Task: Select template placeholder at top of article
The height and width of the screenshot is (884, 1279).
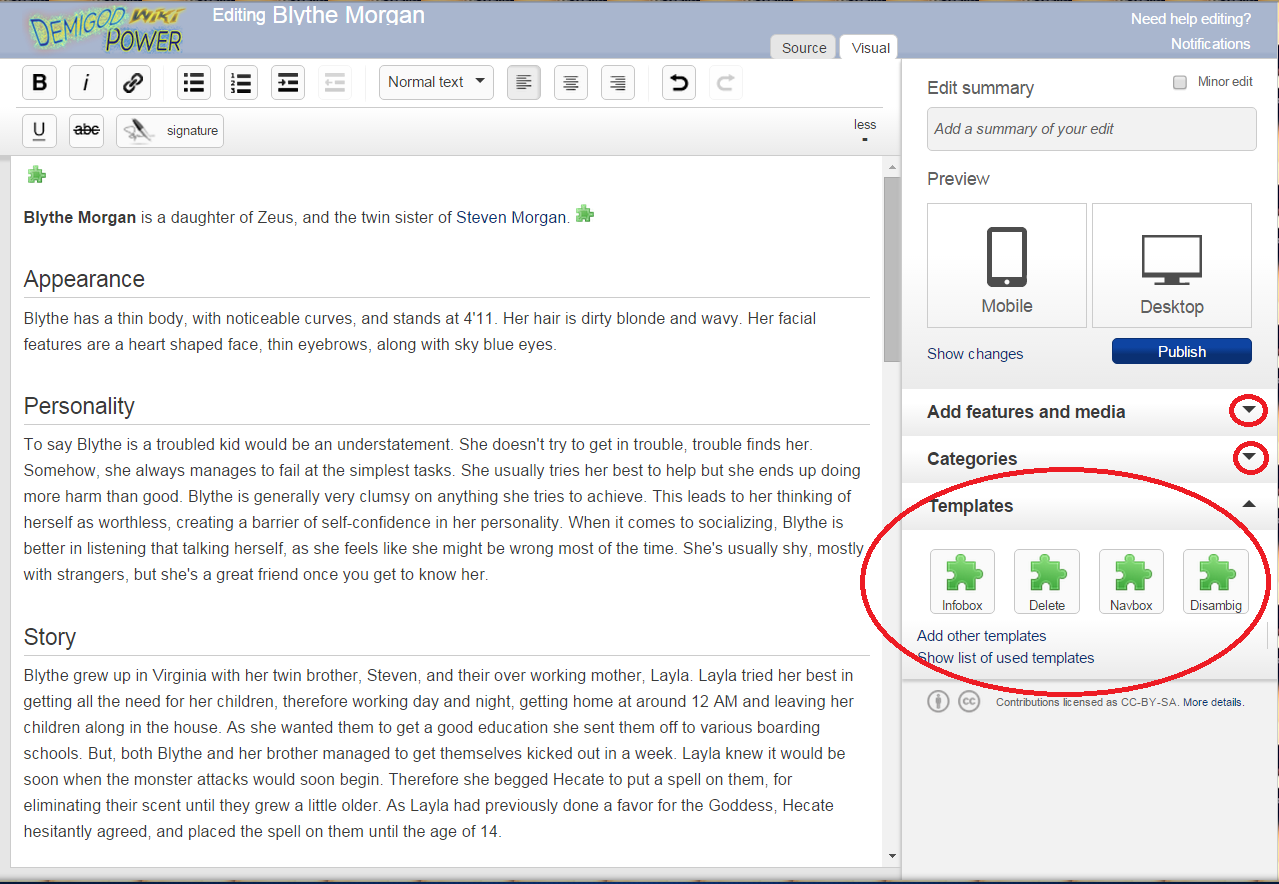Action: tap(36, 175)
